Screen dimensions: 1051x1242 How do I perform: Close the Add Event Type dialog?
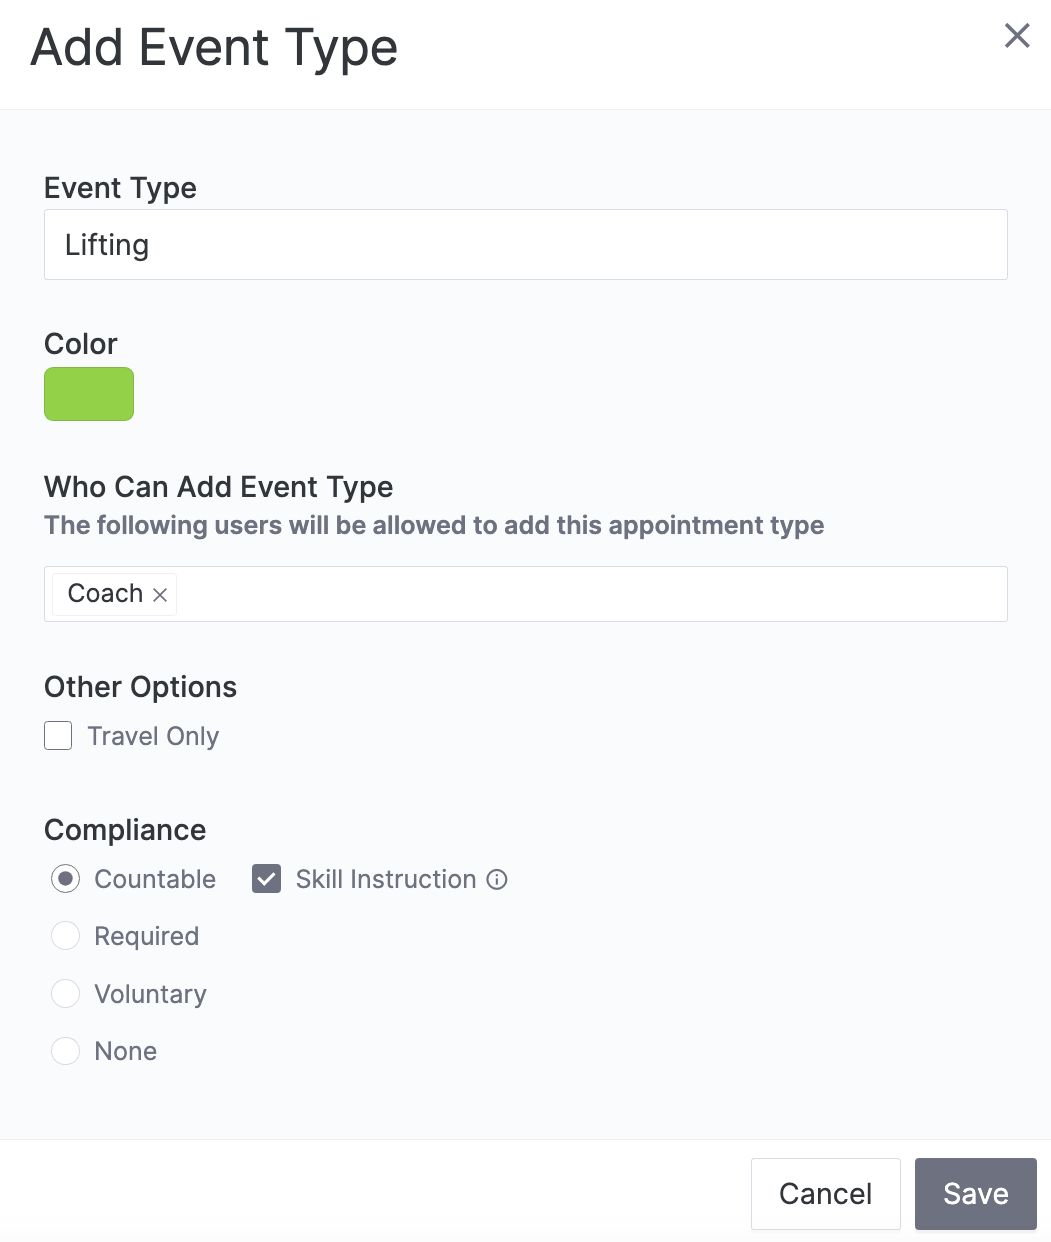1017,35
